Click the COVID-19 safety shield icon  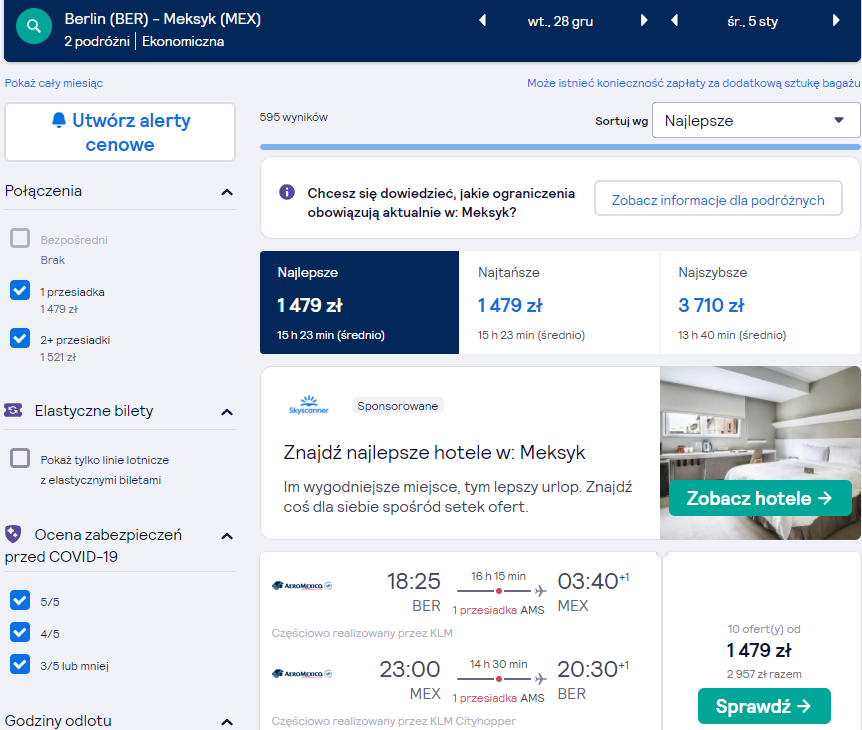pyautogui.click(x=13, y=534)
